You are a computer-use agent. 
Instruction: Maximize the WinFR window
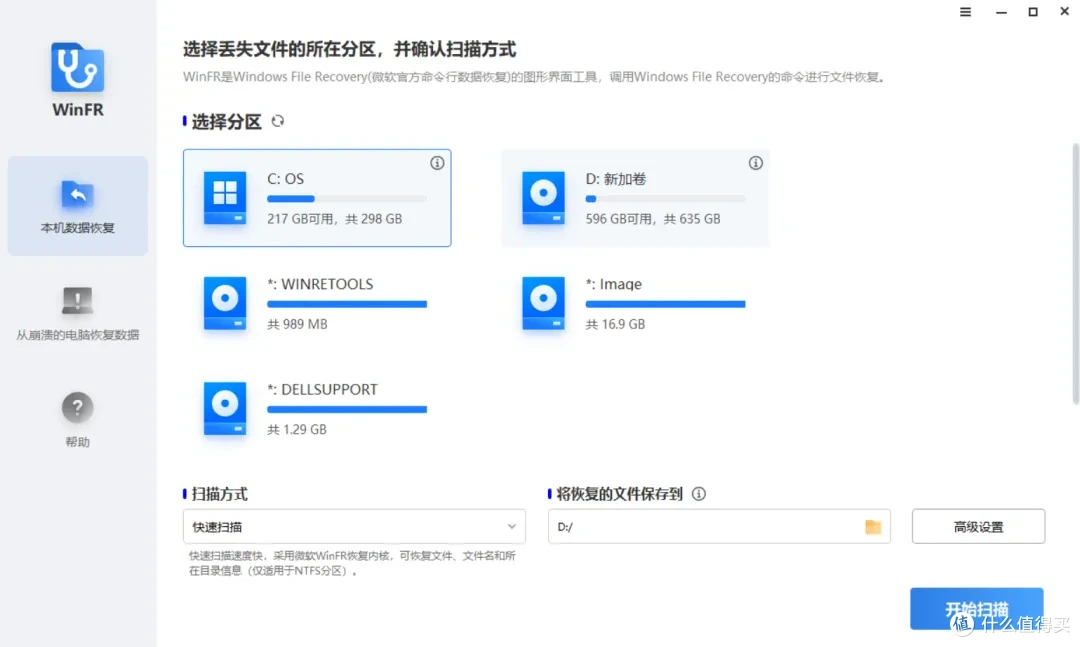click(1032, 12)
